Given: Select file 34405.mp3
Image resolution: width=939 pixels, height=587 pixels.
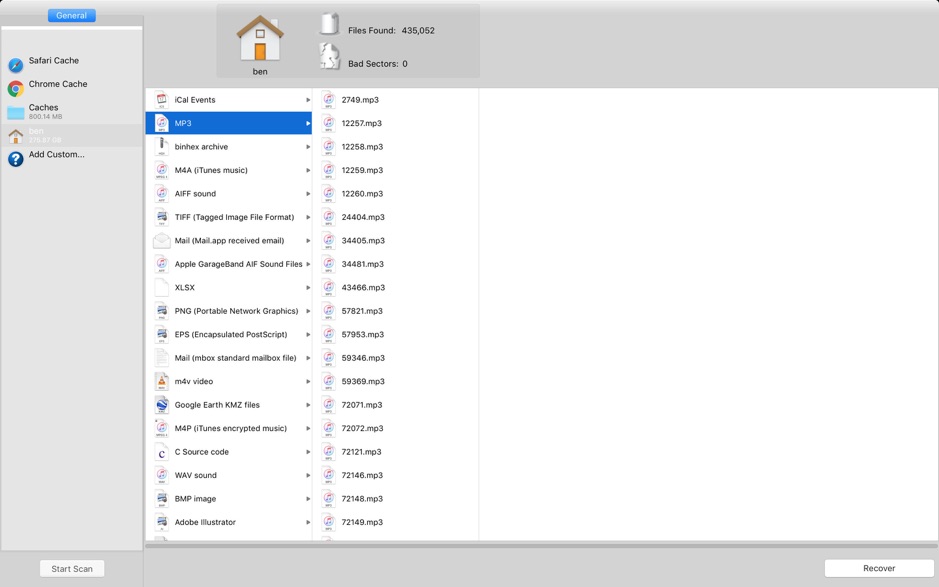Looking at the screenshot, I should point(395,240).
